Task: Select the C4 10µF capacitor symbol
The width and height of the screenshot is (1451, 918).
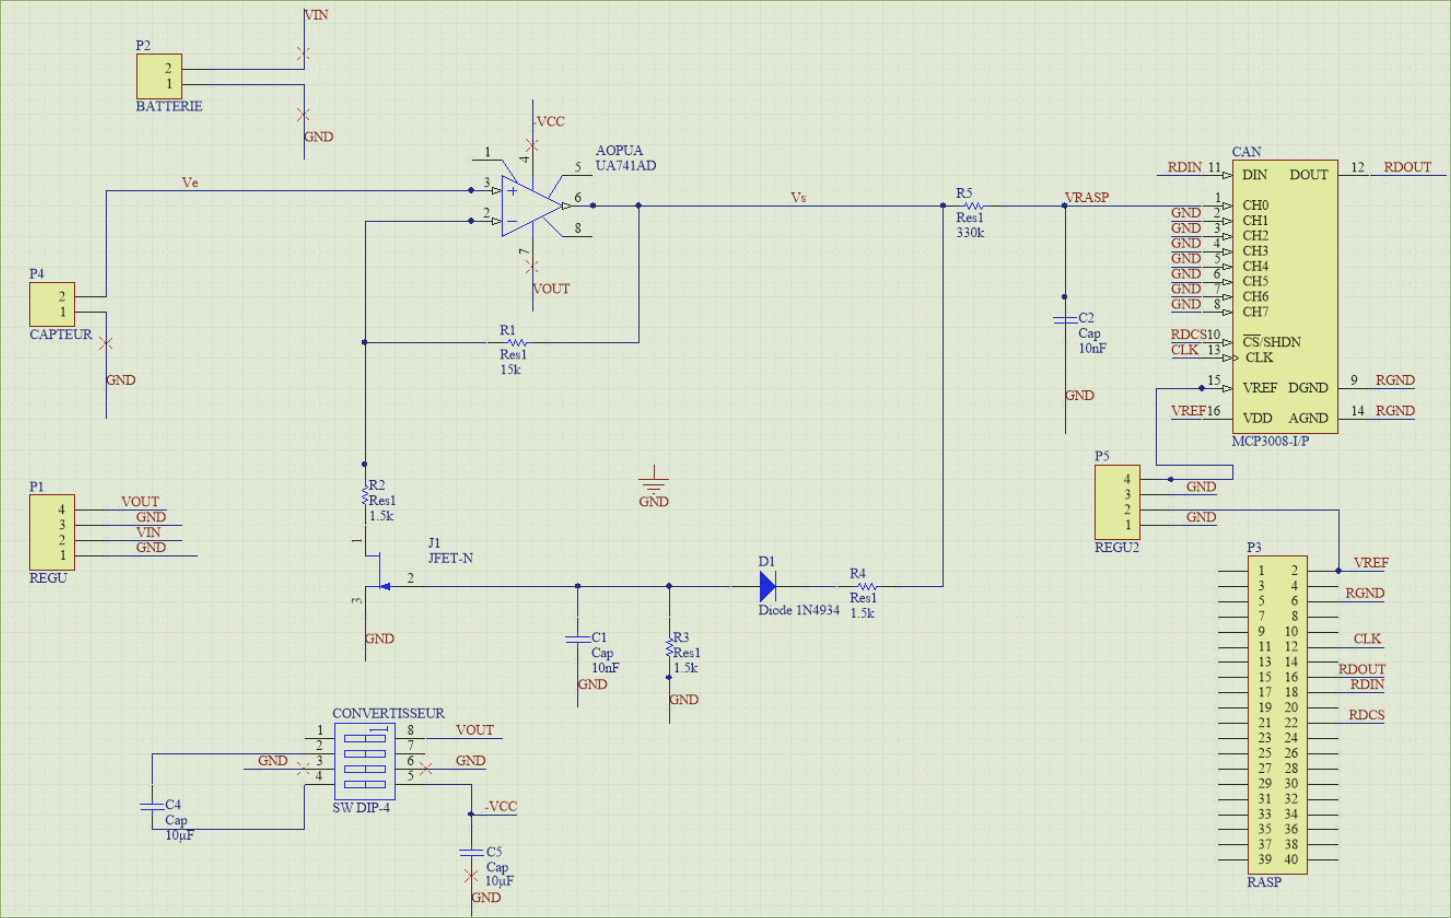Action: (x=150, y=803)
